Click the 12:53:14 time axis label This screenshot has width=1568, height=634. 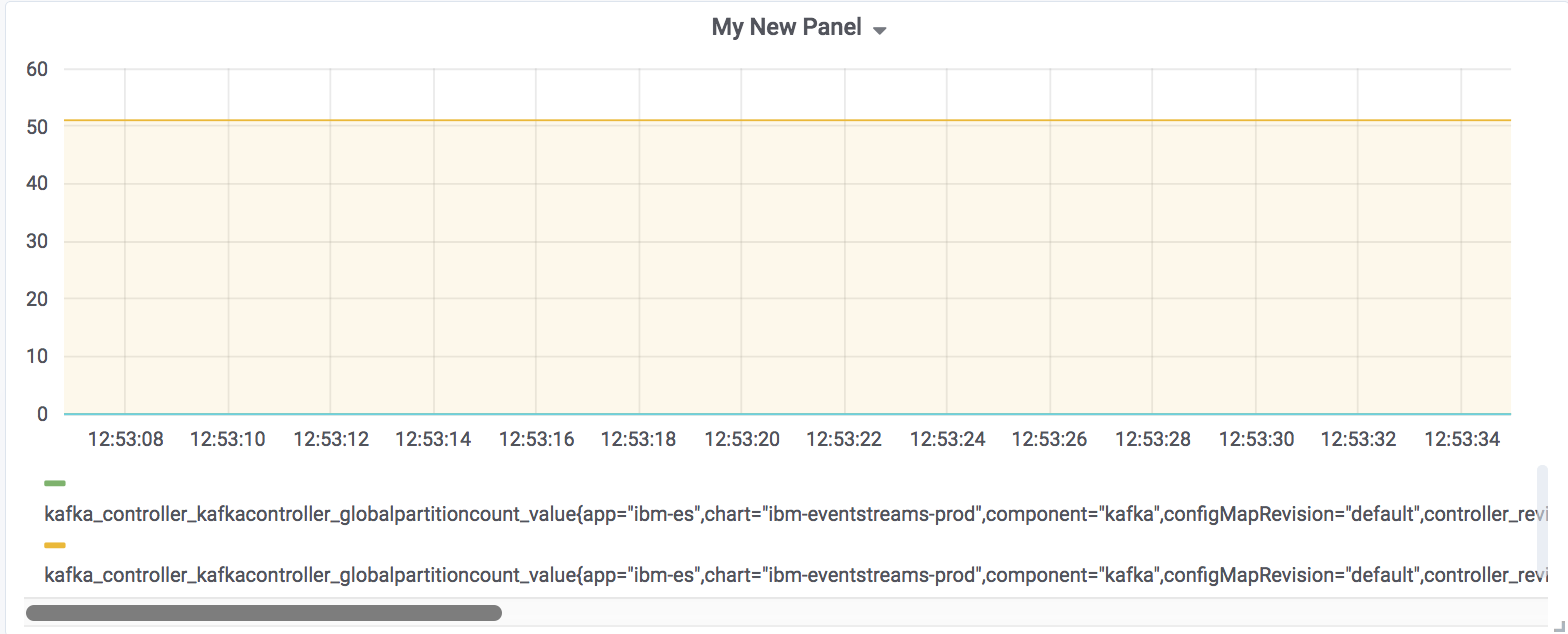tap(433, 439)
